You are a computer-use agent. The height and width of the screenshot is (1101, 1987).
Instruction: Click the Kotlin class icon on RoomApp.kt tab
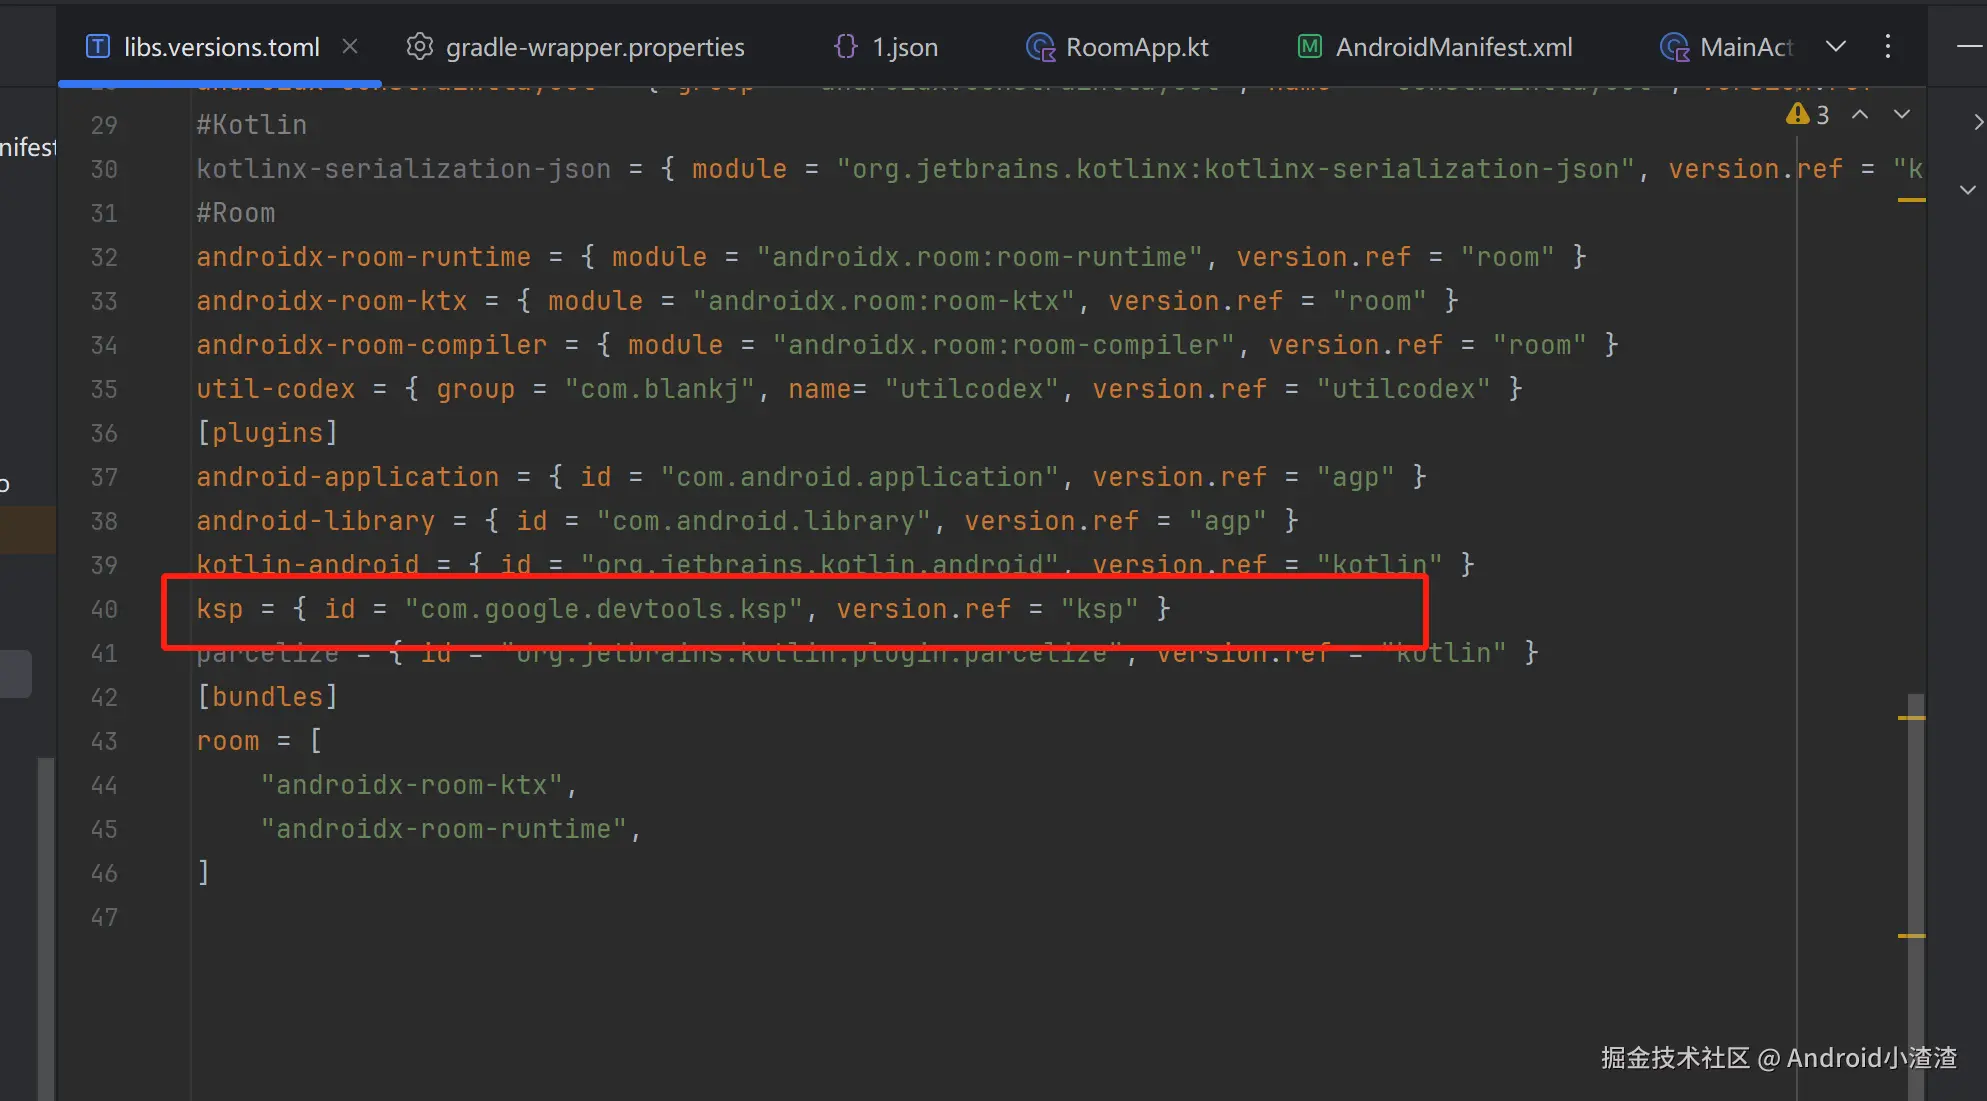[1040, 47]
